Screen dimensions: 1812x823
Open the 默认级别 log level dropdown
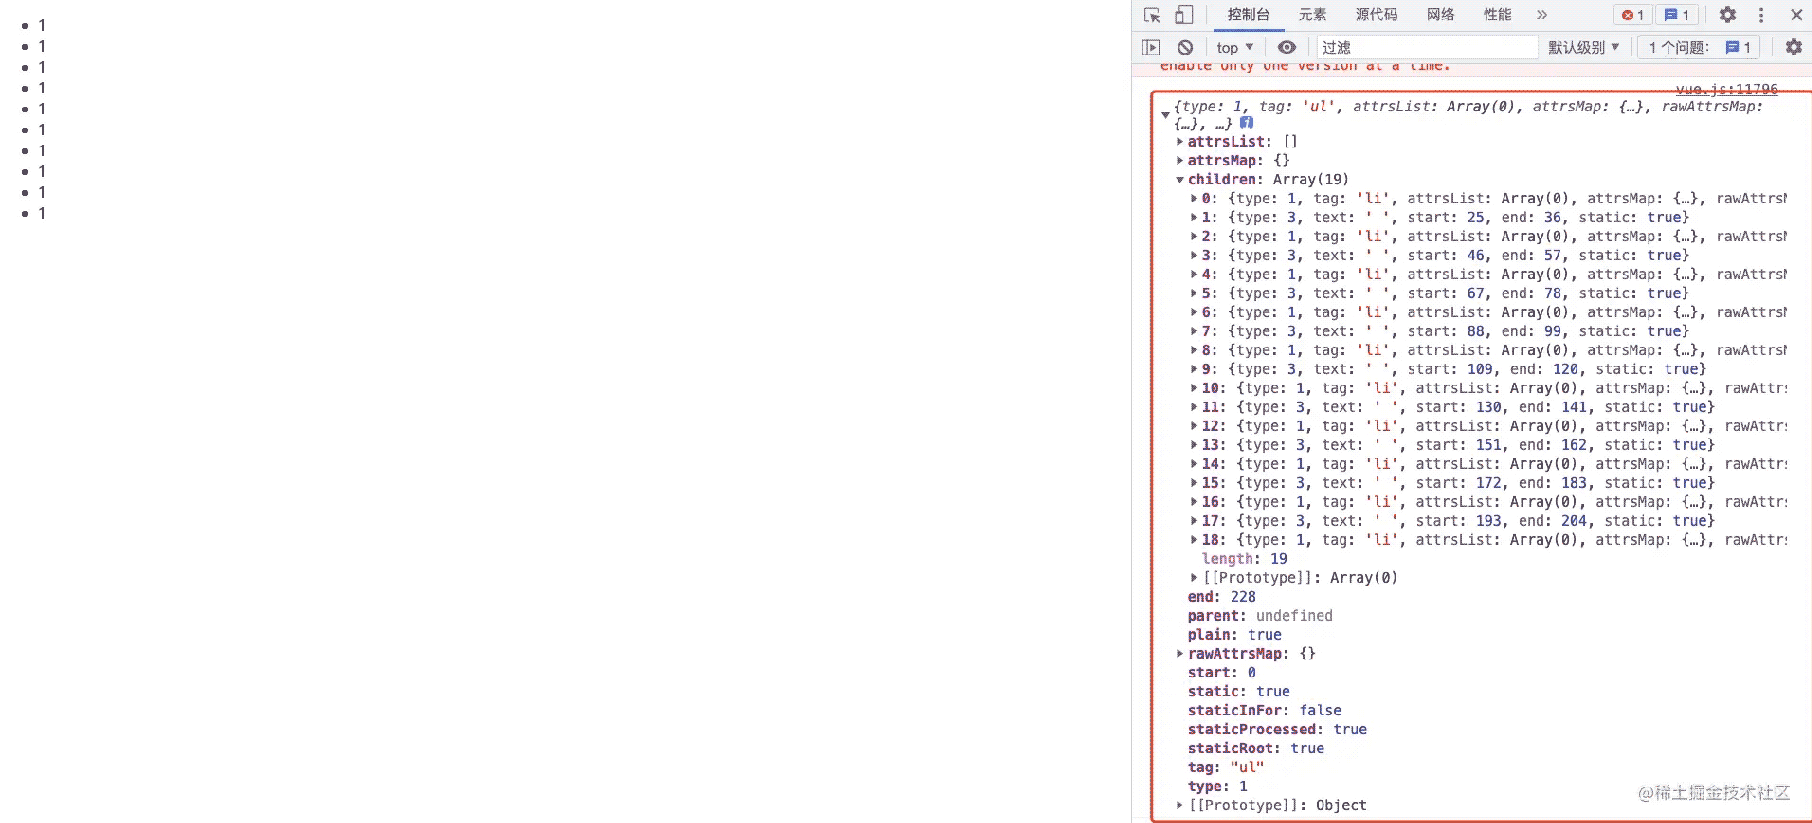point(1583,47)
